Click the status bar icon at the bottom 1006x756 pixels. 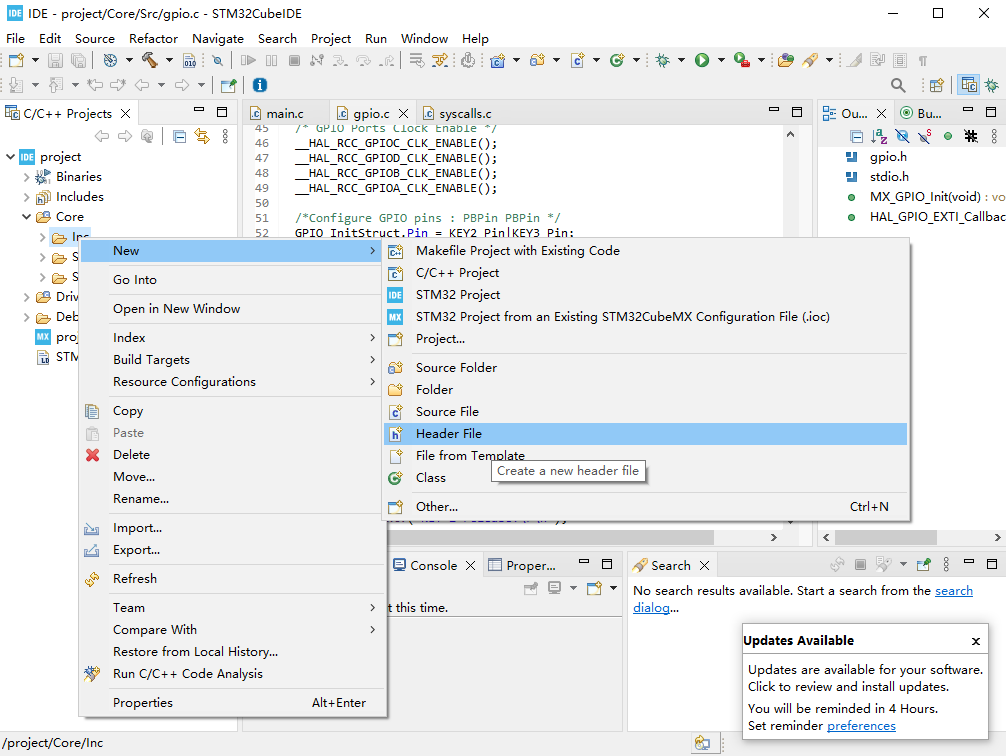703,743
